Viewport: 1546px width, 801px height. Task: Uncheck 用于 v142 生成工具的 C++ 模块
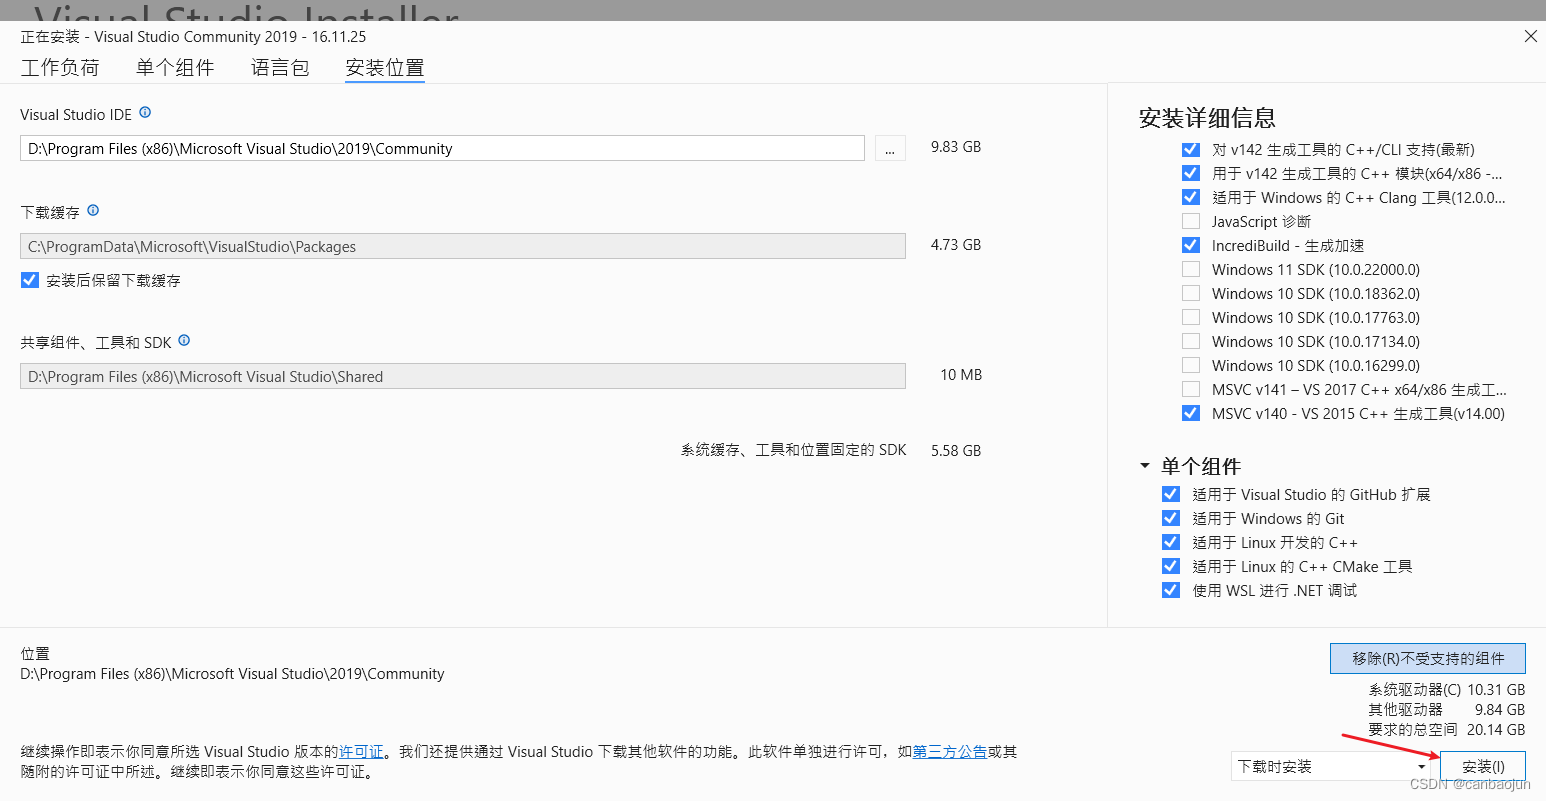click(1191, 173)
